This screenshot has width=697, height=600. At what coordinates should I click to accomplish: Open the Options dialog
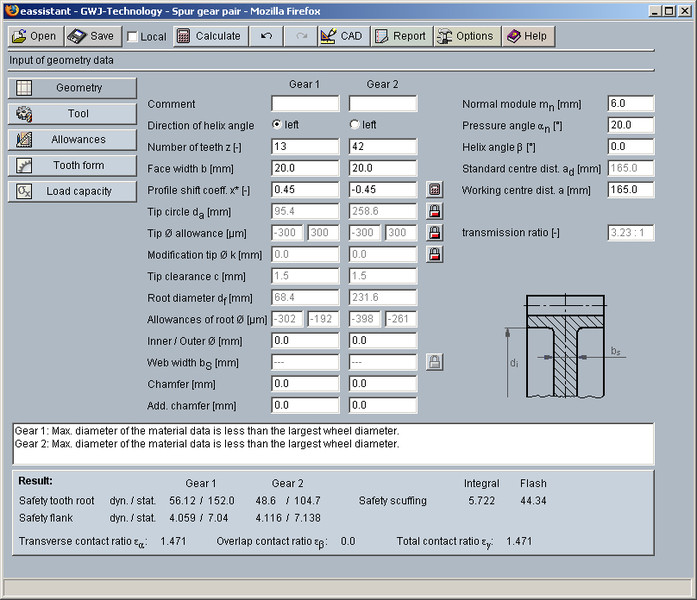click(x=466, y=36)
